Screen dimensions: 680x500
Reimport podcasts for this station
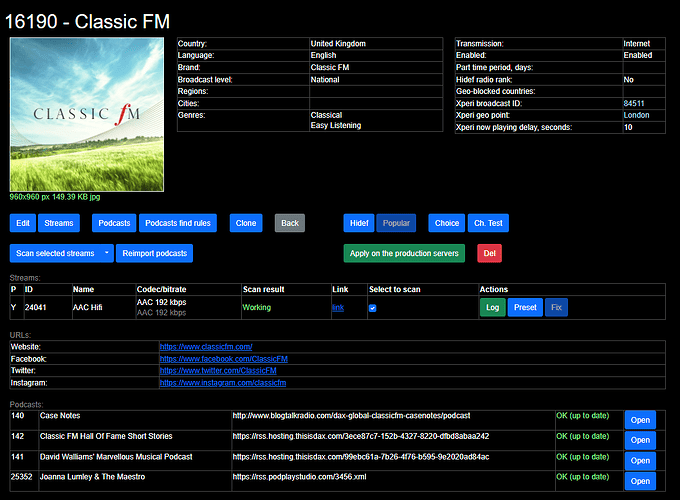tap(154, 253)
